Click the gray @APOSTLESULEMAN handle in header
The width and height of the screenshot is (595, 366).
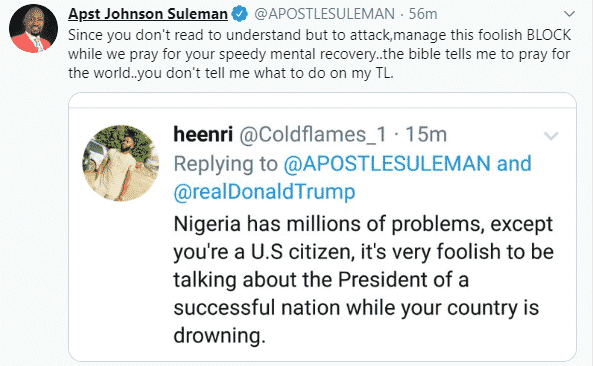[324, 14]
